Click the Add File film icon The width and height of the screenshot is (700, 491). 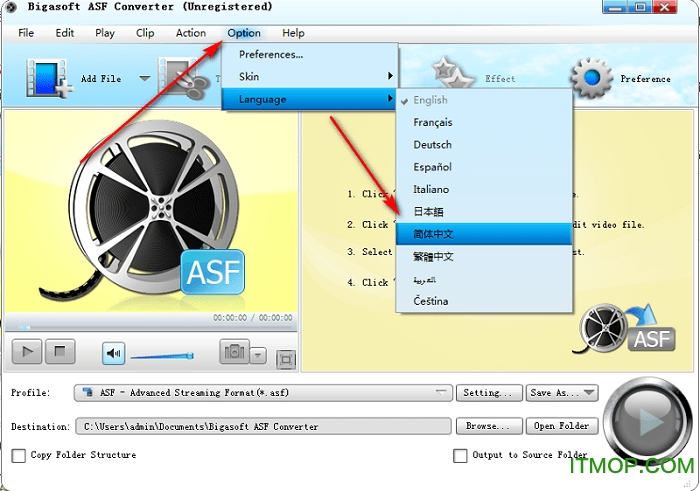tap(45, 78)
